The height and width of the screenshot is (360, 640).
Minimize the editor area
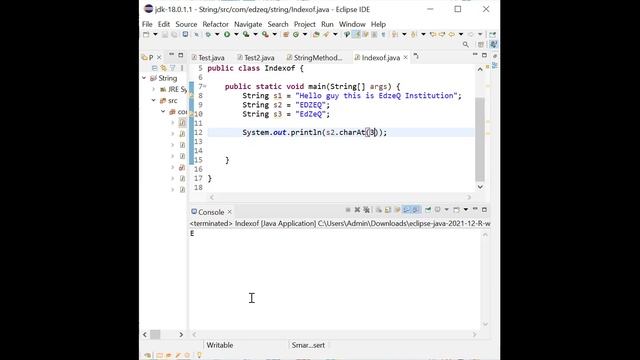(475, 55)
